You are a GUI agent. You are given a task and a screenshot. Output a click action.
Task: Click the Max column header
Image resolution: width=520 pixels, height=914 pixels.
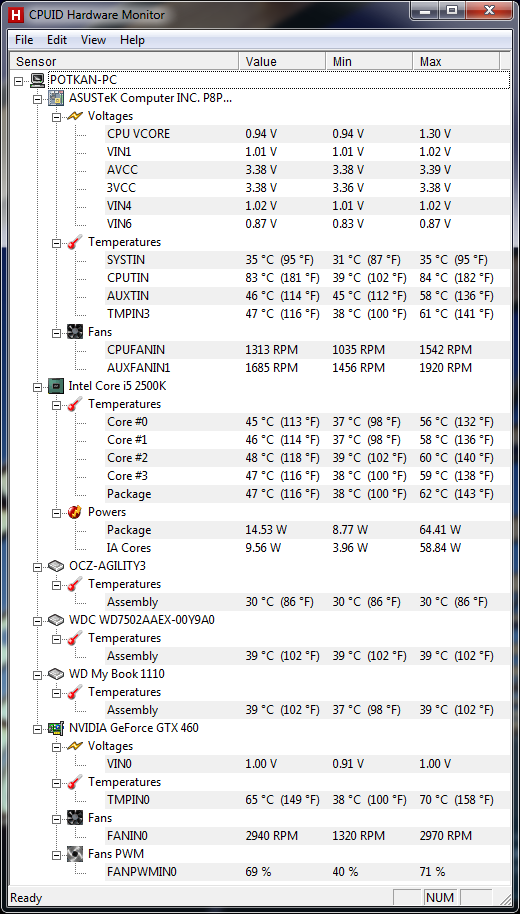tap(456, 61)
